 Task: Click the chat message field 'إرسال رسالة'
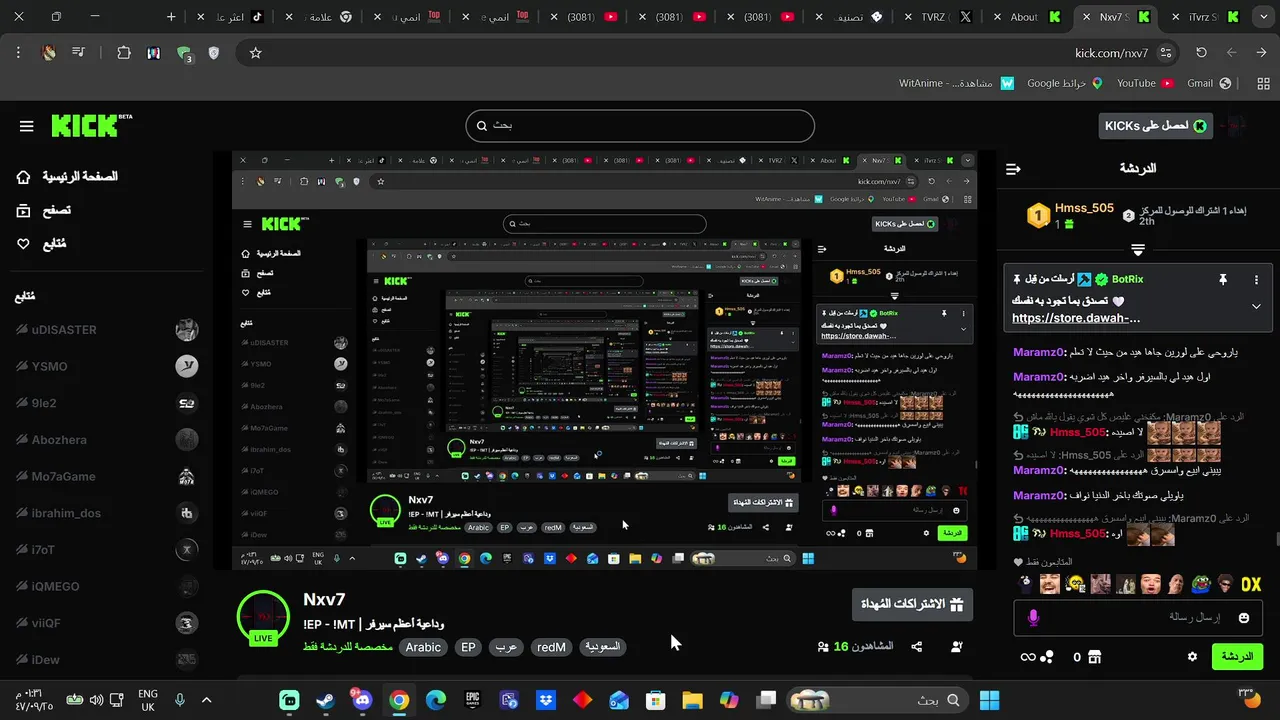[1138, 618]
